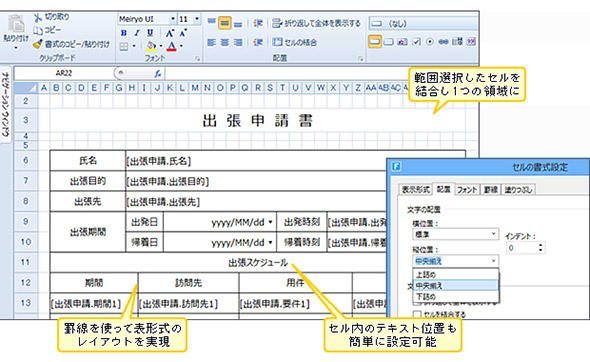The height and width of the screenshot is (362, 590).
Task: Click the format painter brush icon
Action: tap(38, 44)
